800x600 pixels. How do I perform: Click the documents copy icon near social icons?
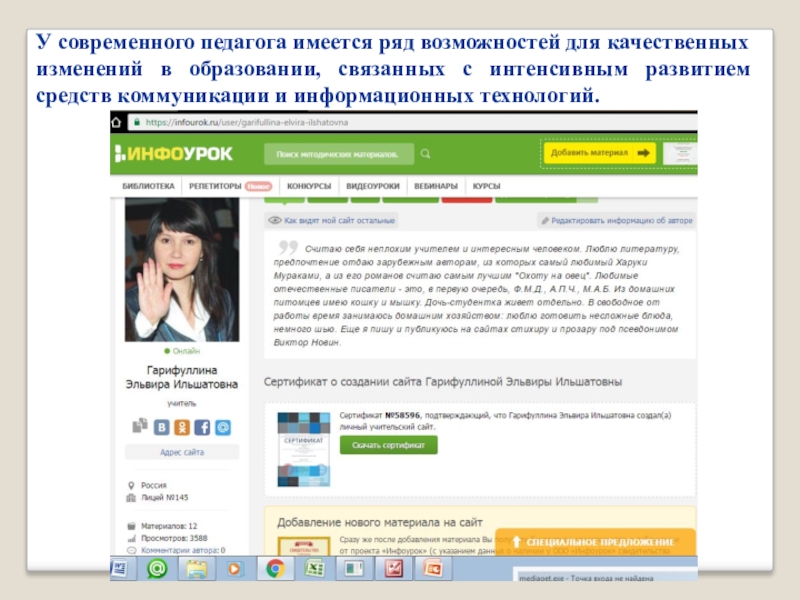[140, 426]
